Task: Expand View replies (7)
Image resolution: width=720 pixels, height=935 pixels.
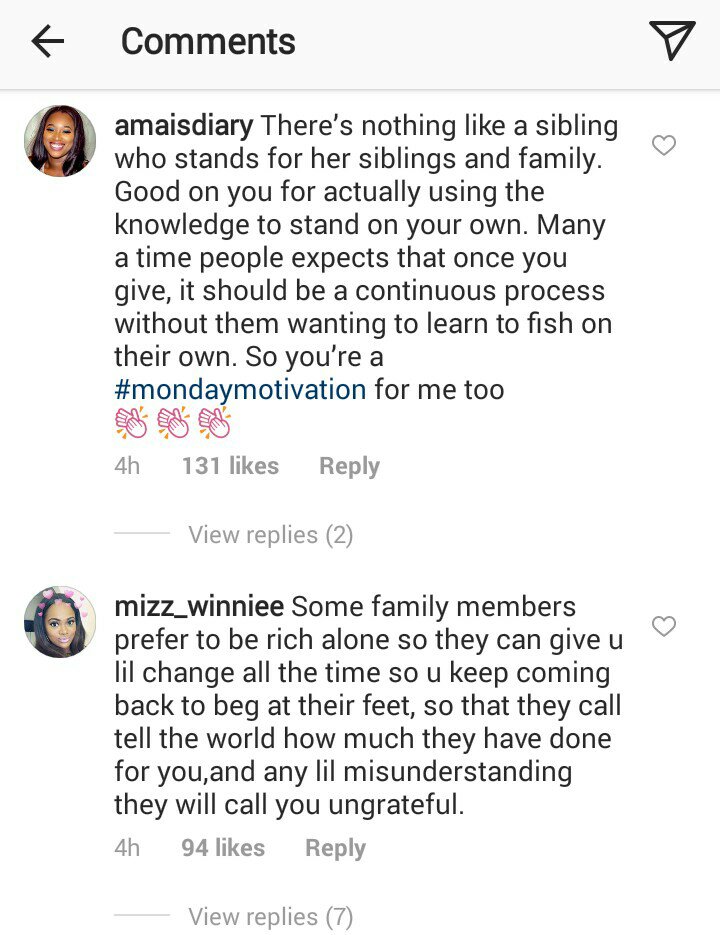Action: [x=270, y=916]
